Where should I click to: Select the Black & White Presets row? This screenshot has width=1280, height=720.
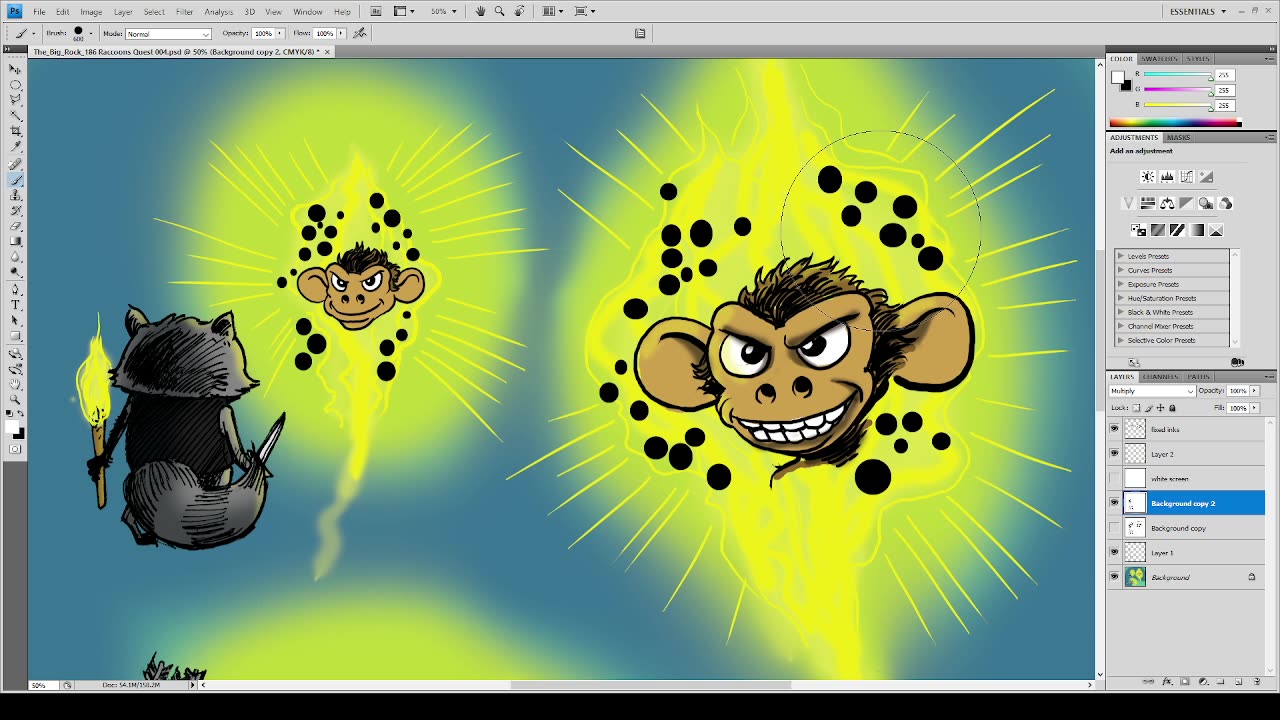tap(1172, 312)
